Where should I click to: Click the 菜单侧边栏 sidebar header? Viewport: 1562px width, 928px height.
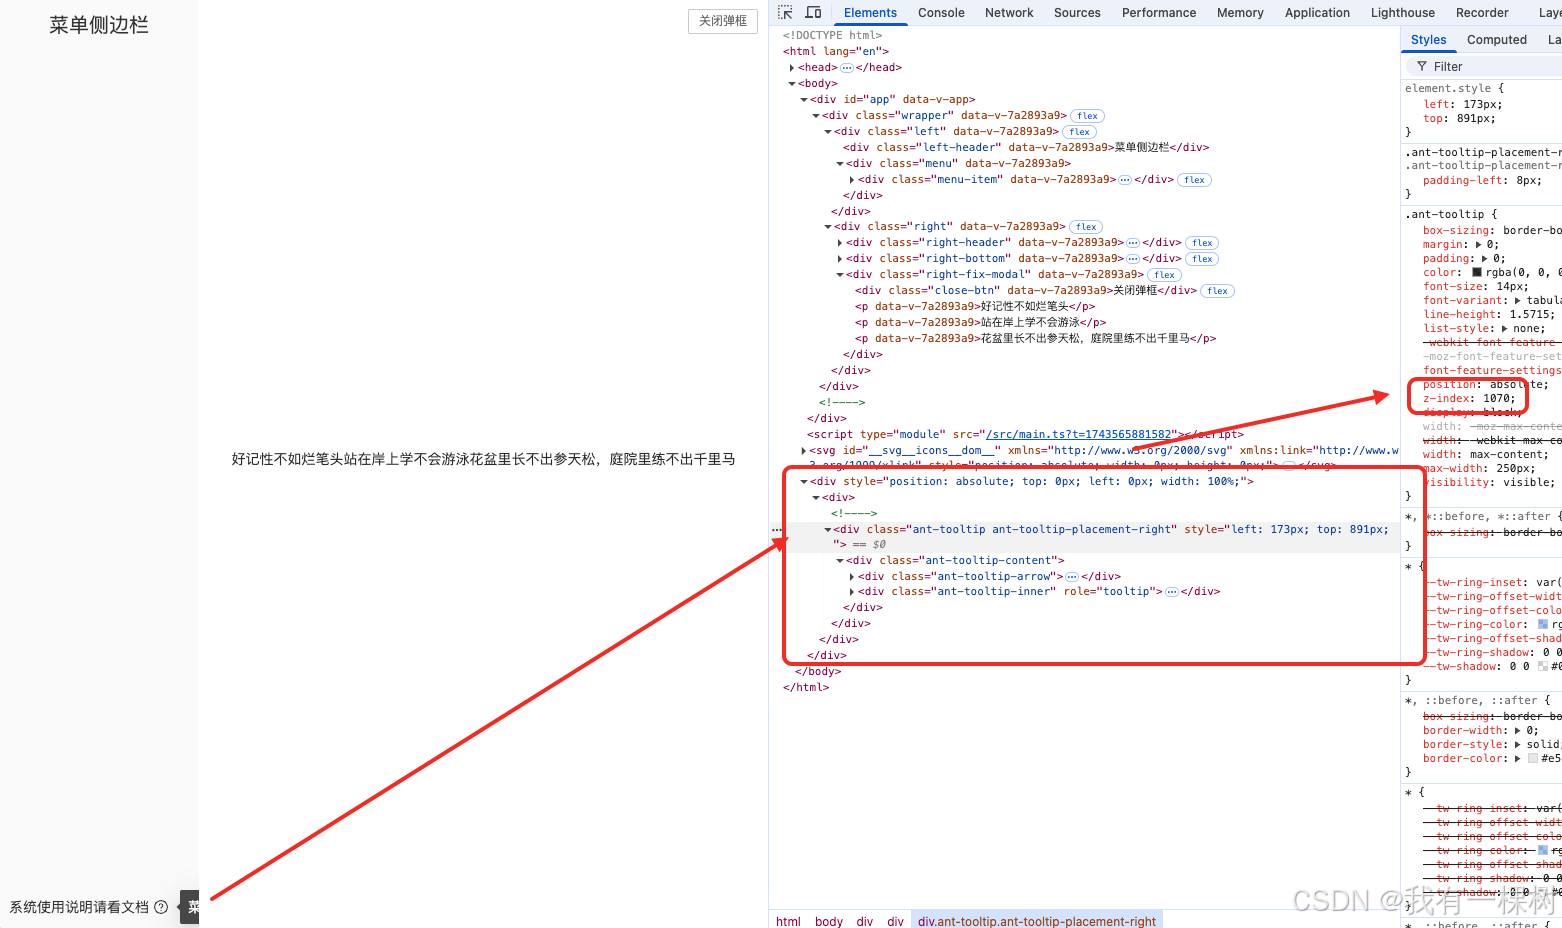(x=99, y=25)
